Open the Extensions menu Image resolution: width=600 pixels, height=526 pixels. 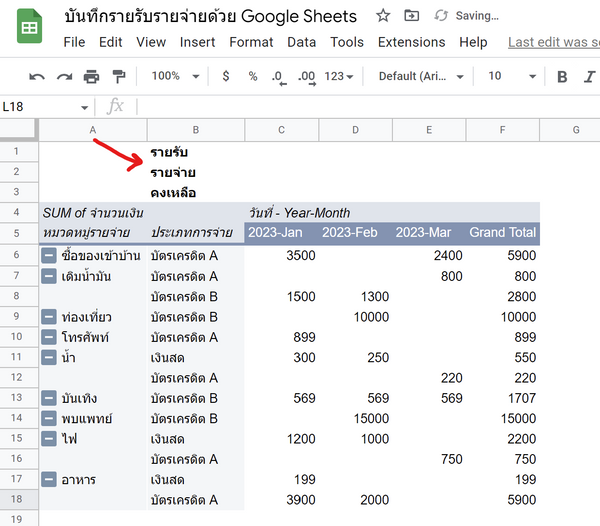pyautogui.click(x=411, y=42)
